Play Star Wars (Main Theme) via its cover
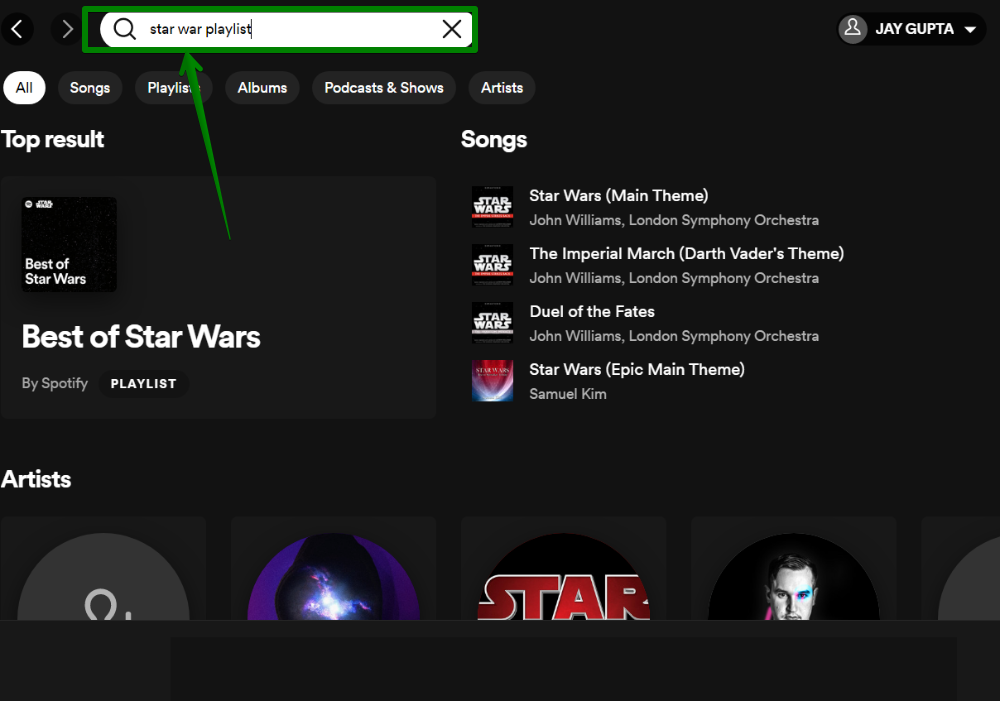 point(492,207)
